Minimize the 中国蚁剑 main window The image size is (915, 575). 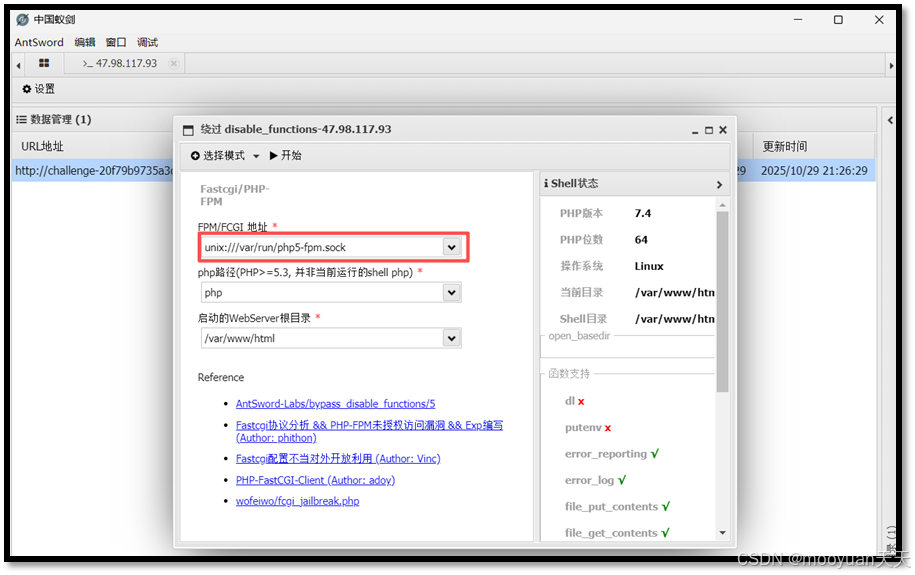click(798, 19)
